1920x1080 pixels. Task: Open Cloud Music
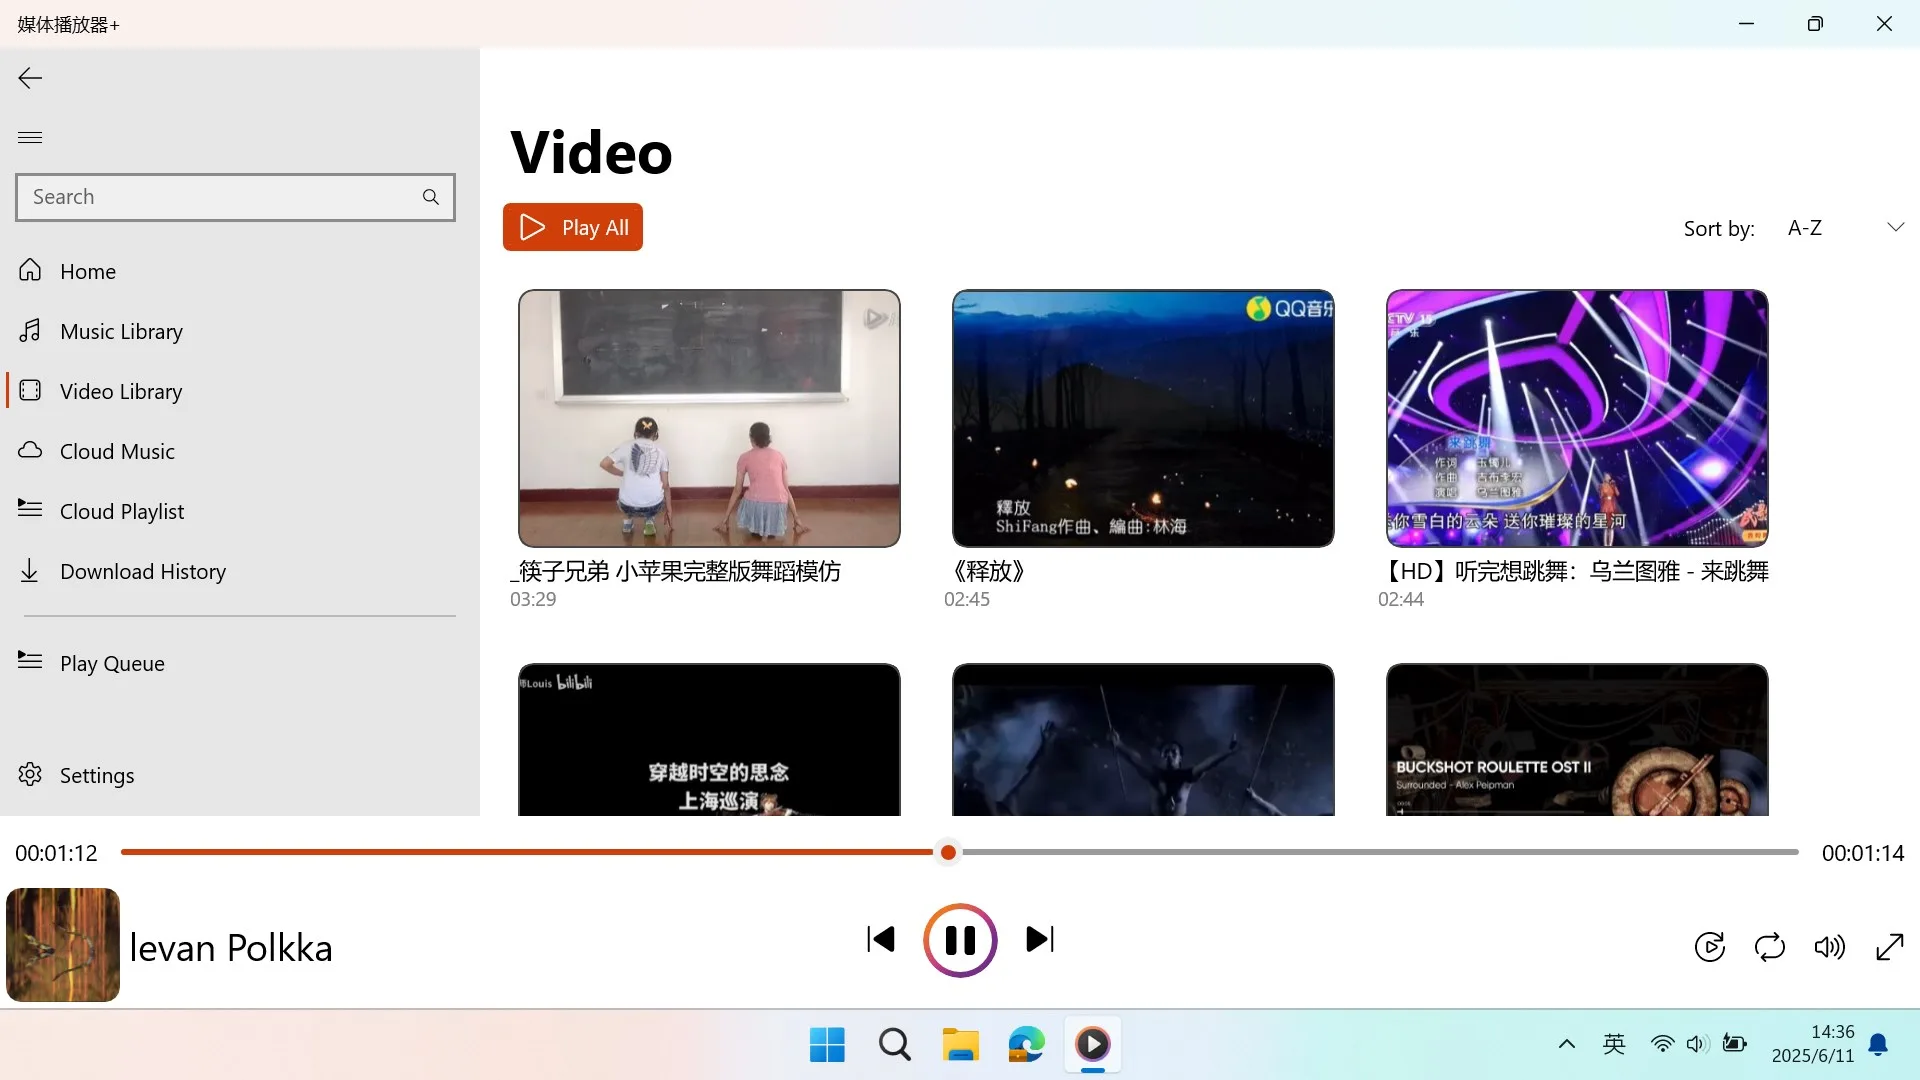(x=240, y=451)
